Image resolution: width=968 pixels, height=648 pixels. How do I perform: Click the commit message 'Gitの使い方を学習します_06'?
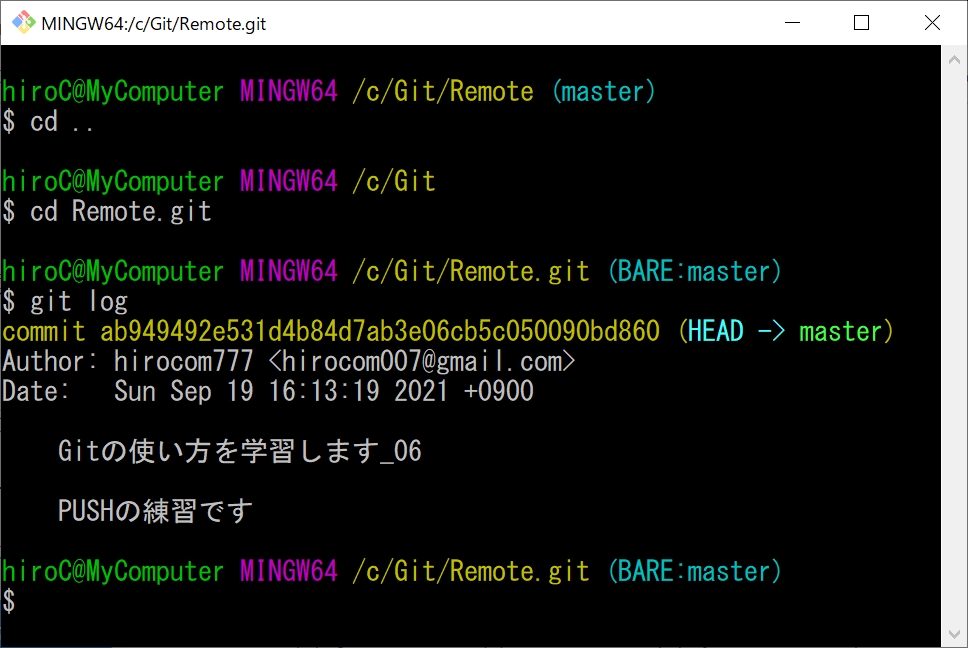click(240, 451)
